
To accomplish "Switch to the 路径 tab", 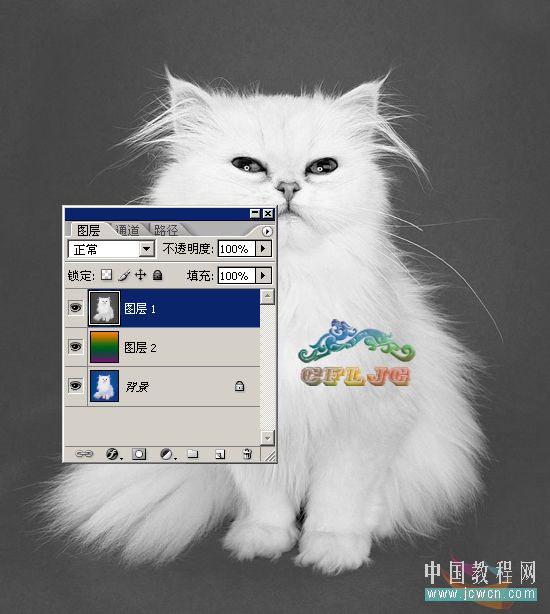I will [166, 230].
